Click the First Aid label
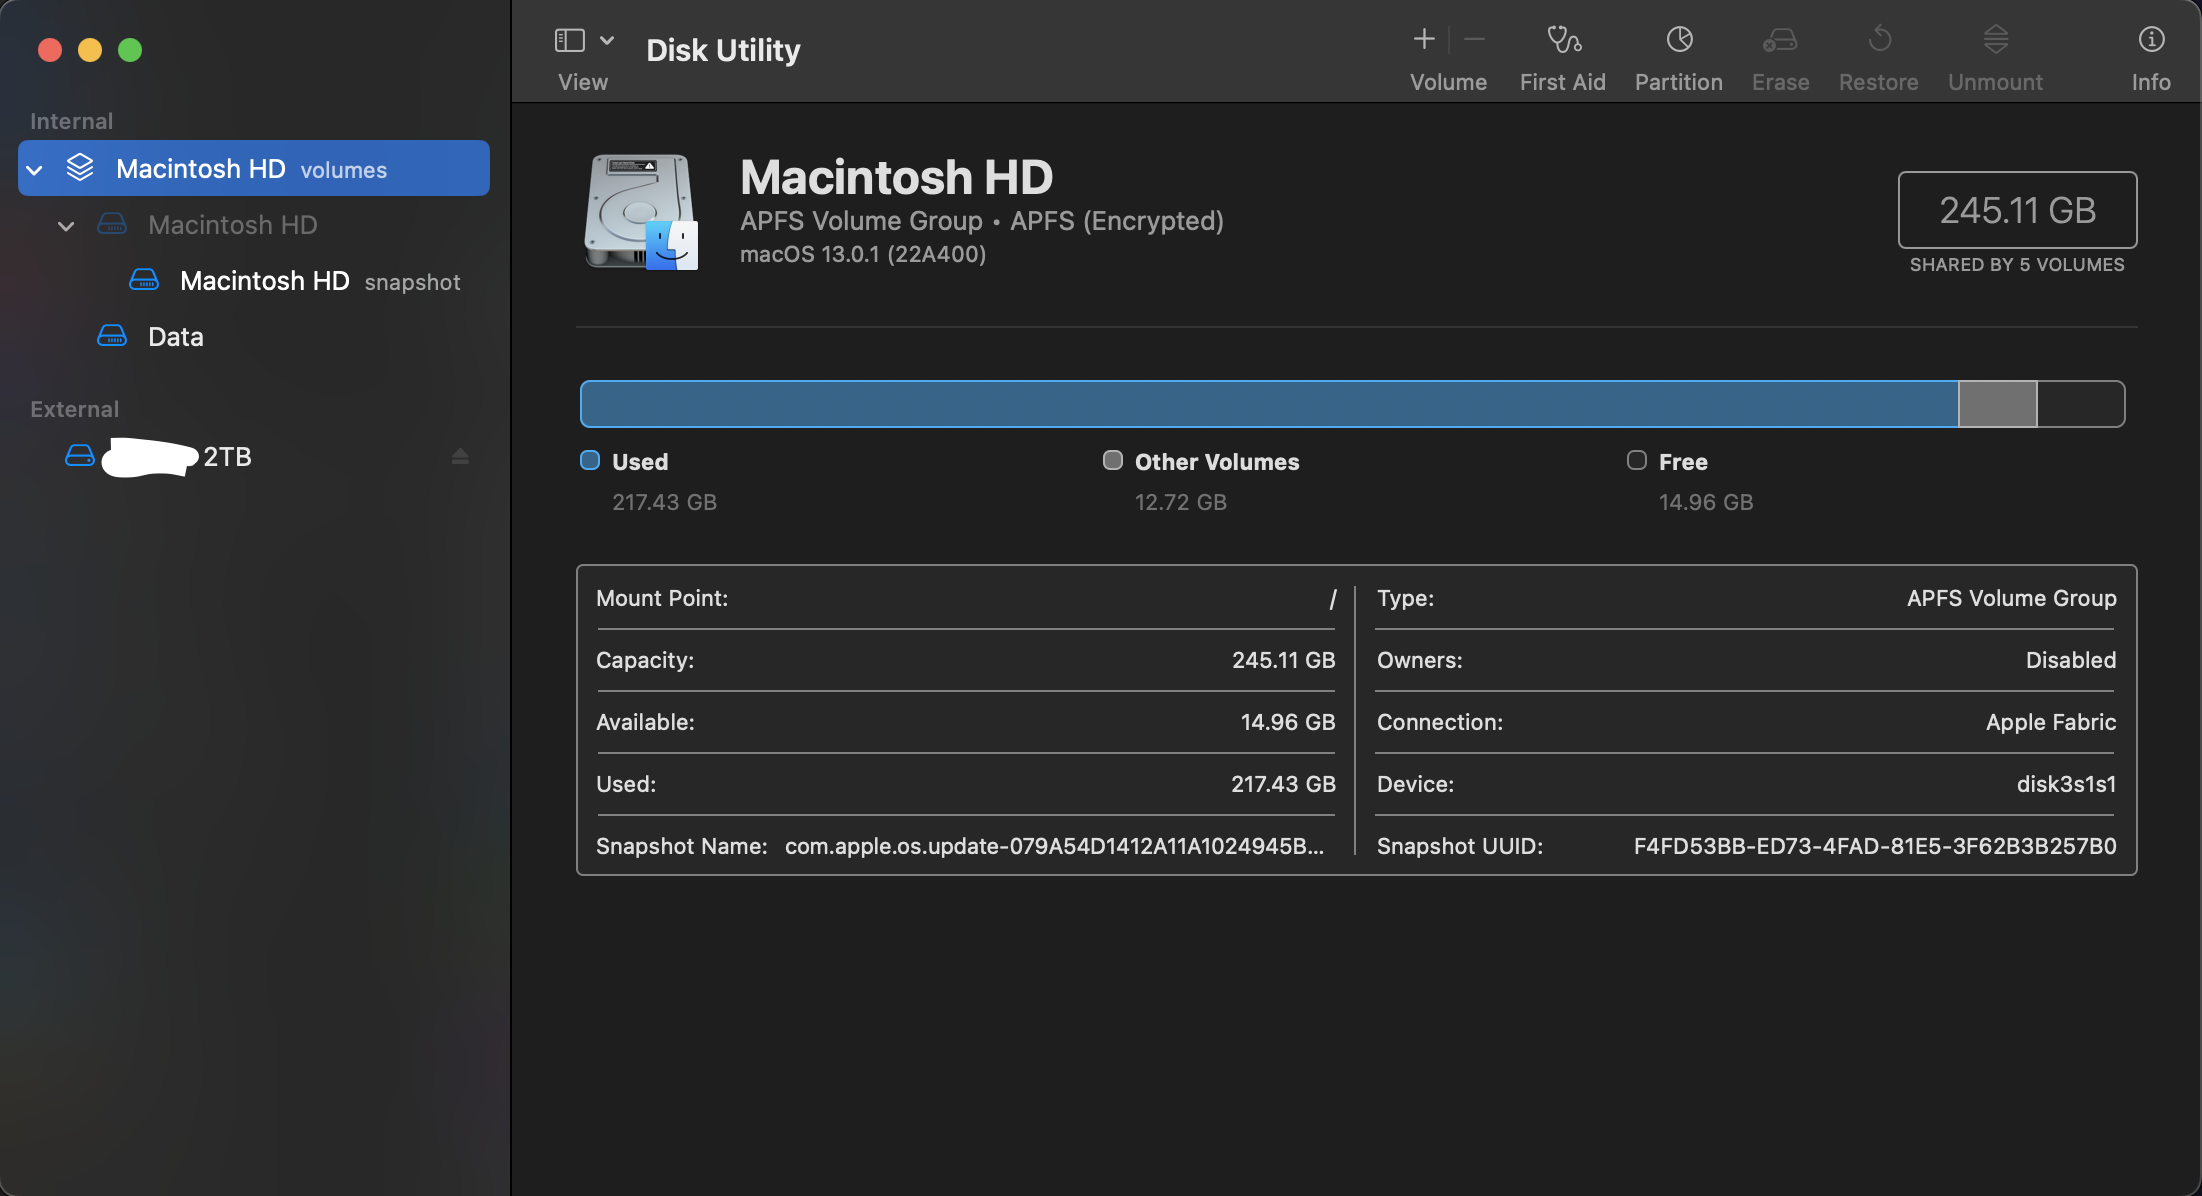Screen dimensions: 2202x1196 pos(1563,82)
